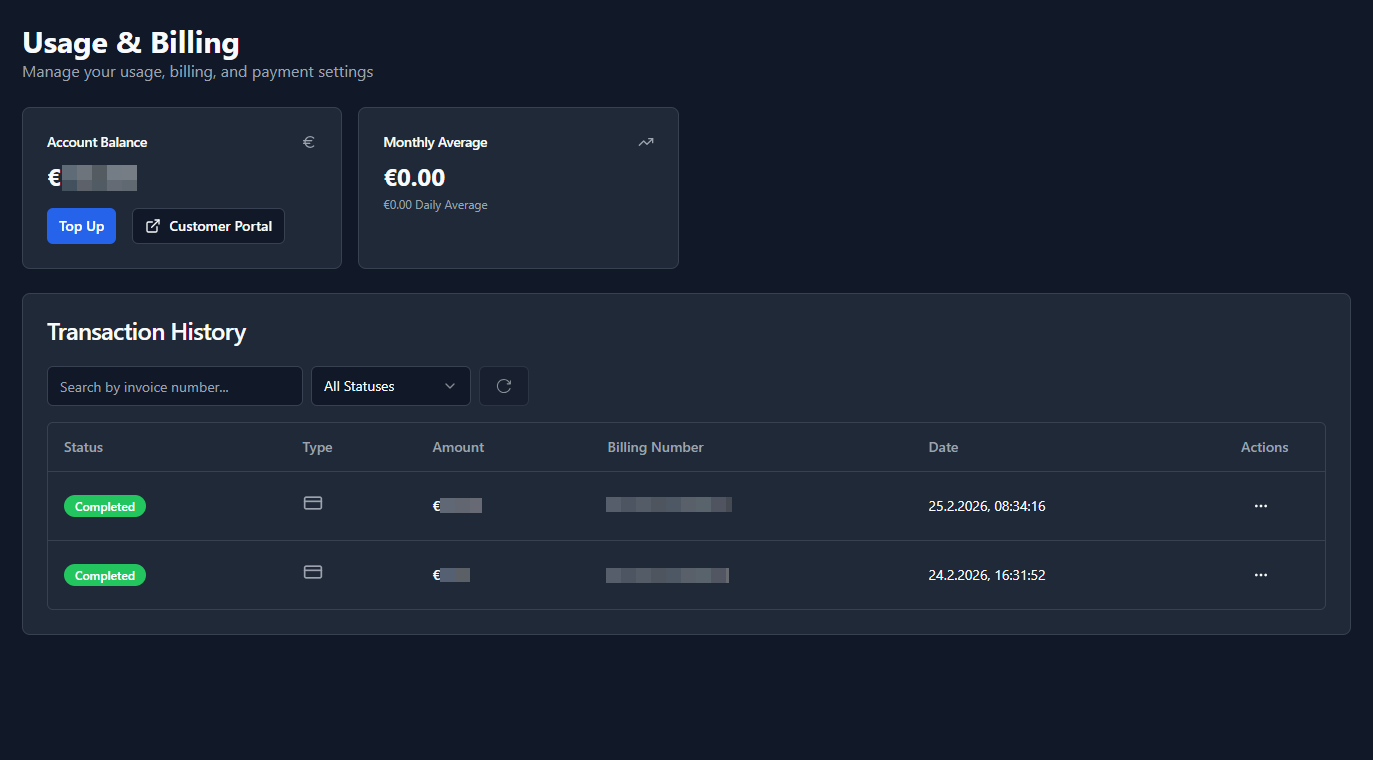The width and height of the screenshot is (1373, 760).
Task: Open actions menu for the 25.2.2026 transaction
Action: coord(1260,506)
